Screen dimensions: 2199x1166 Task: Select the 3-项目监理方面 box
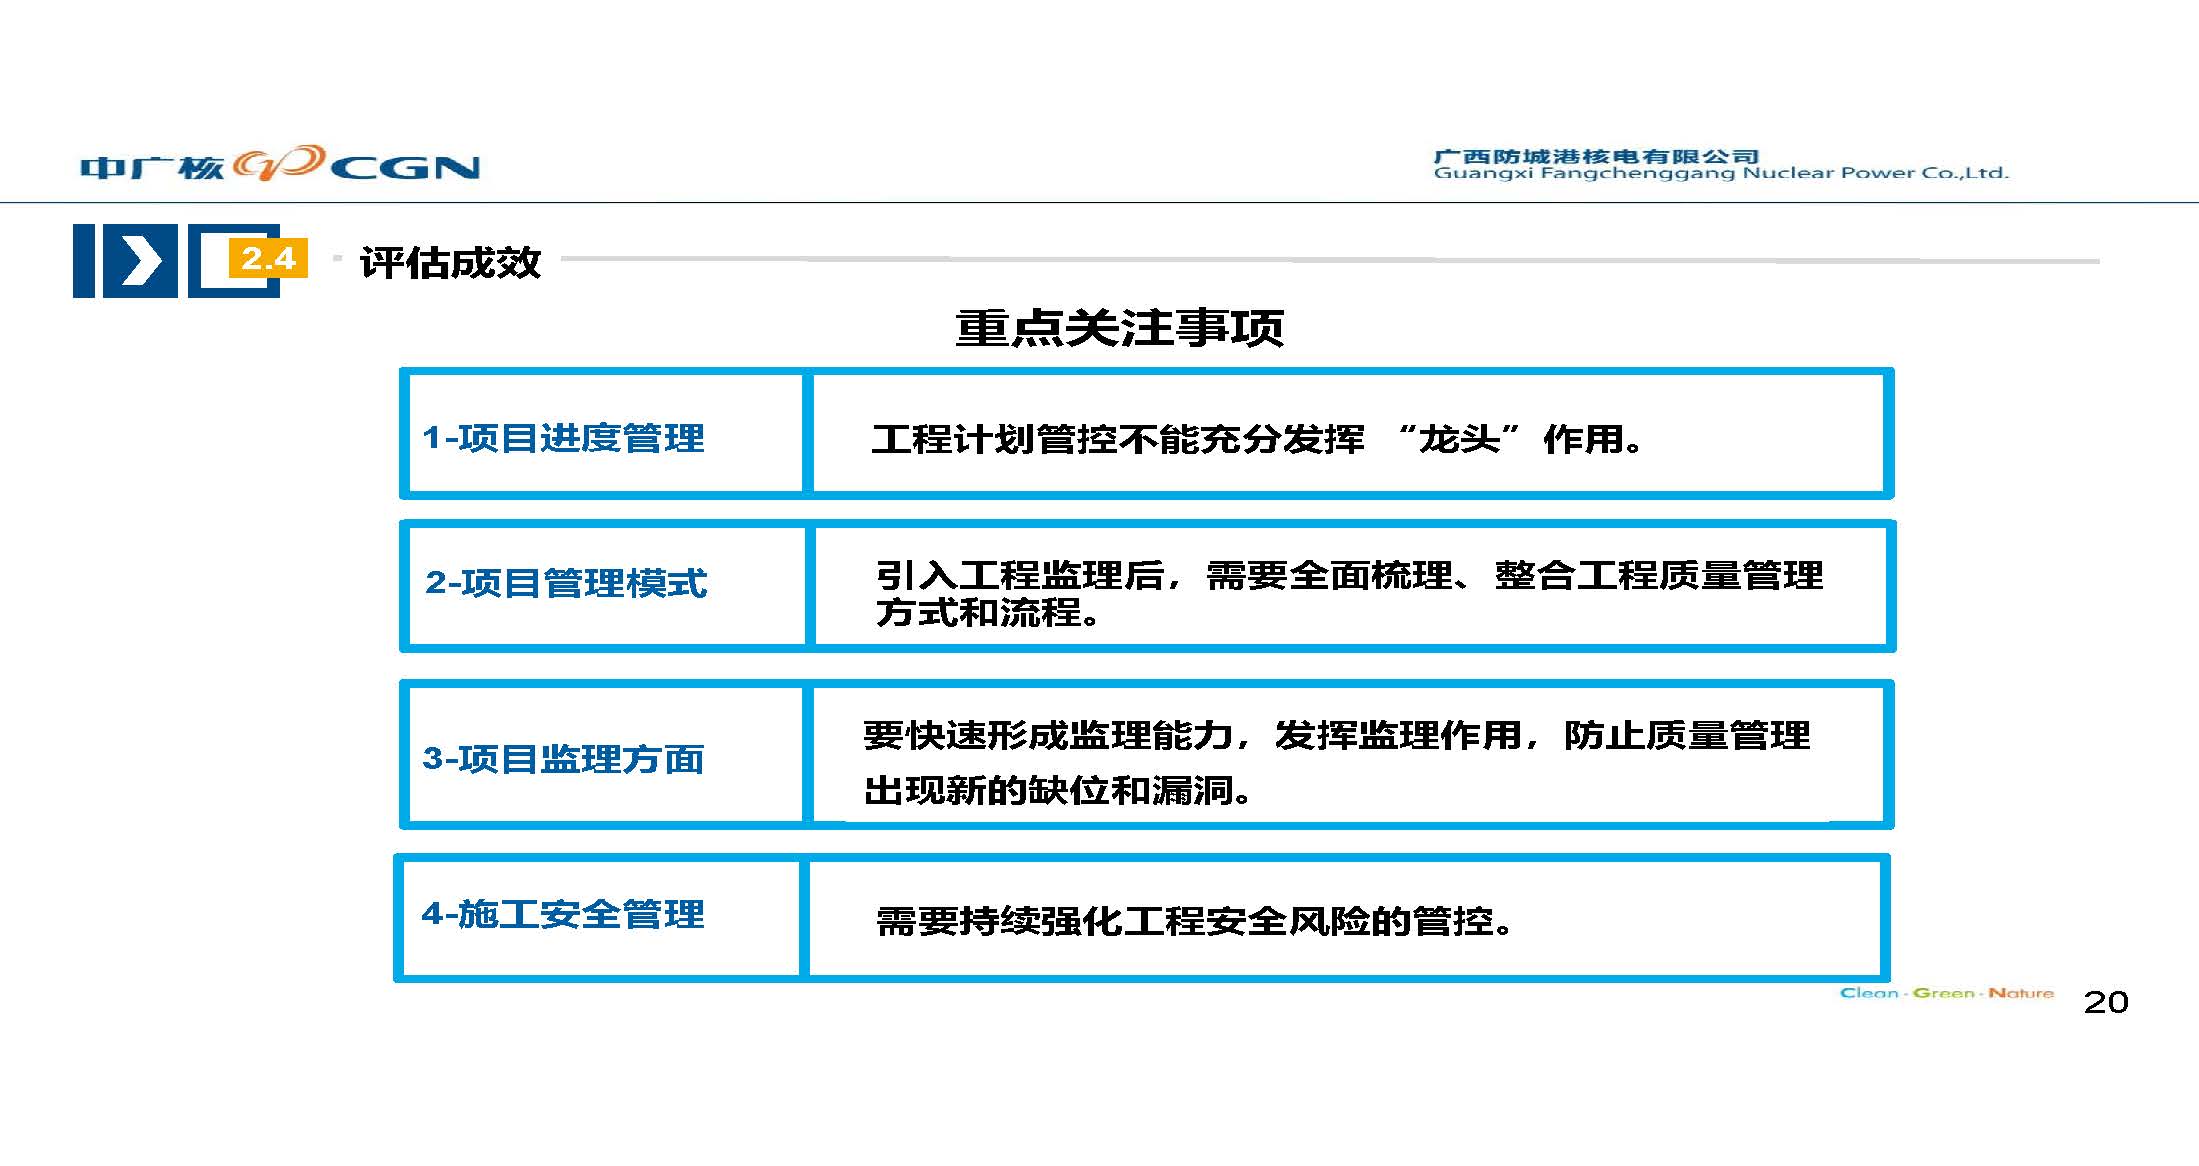point(563,759)
